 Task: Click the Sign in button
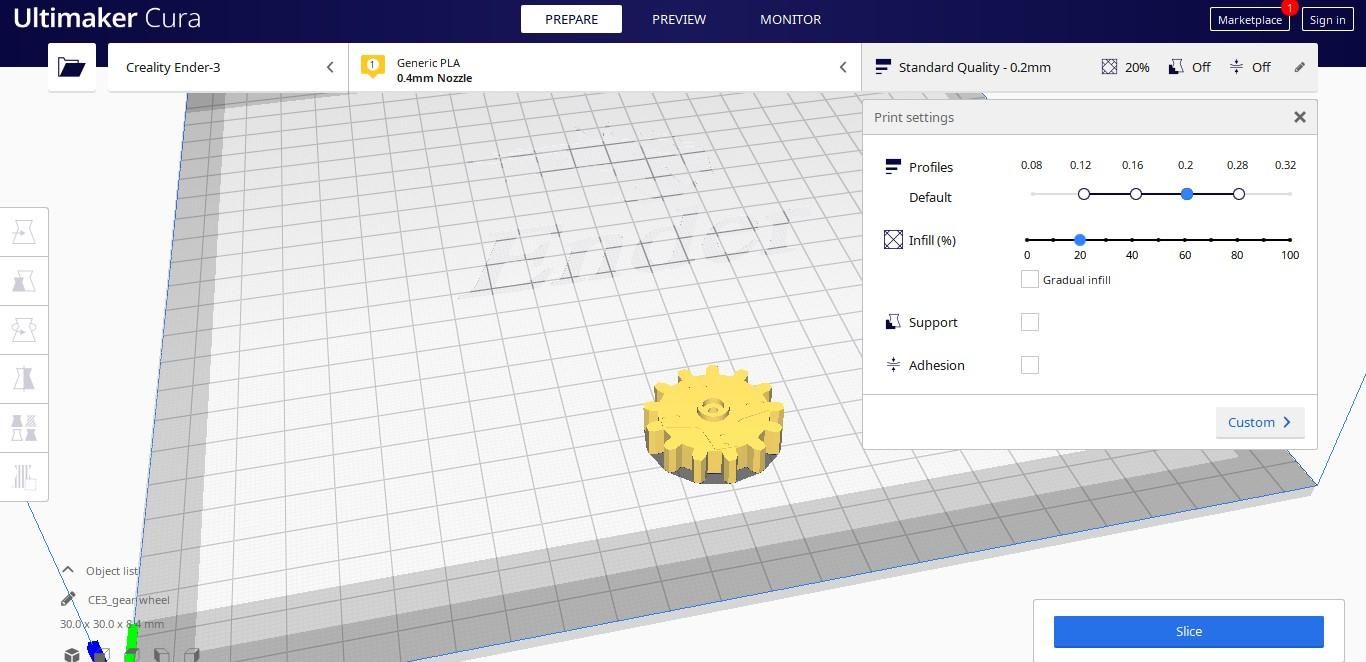click(x=1327, y=19)
